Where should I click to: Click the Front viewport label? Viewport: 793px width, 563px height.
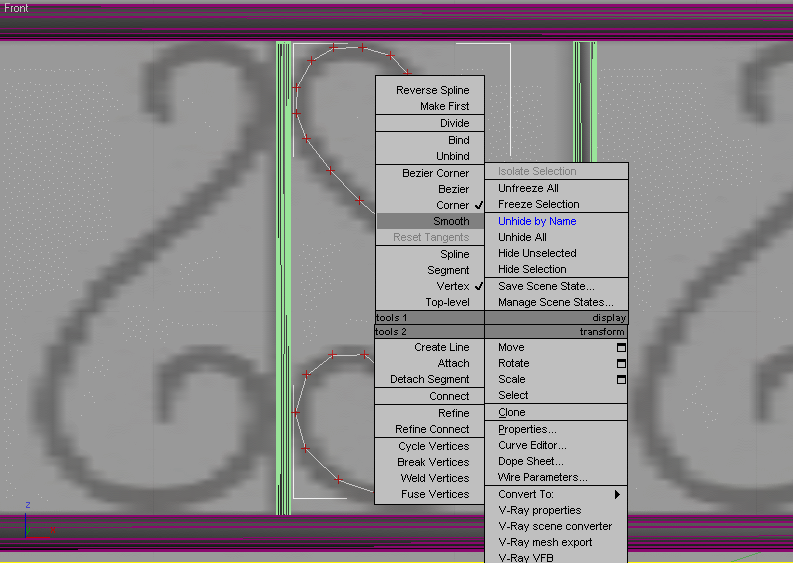click(16, 8)
